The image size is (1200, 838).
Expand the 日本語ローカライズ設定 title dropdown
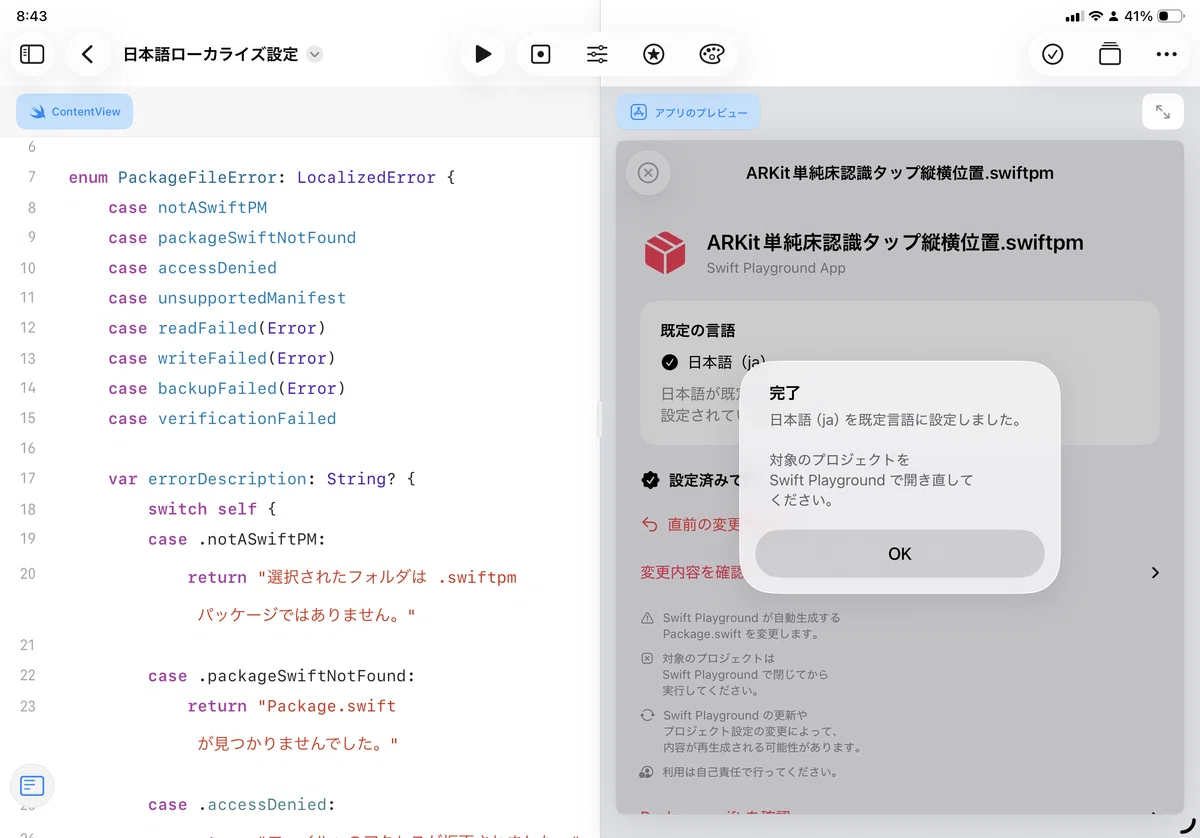(315, 54)
